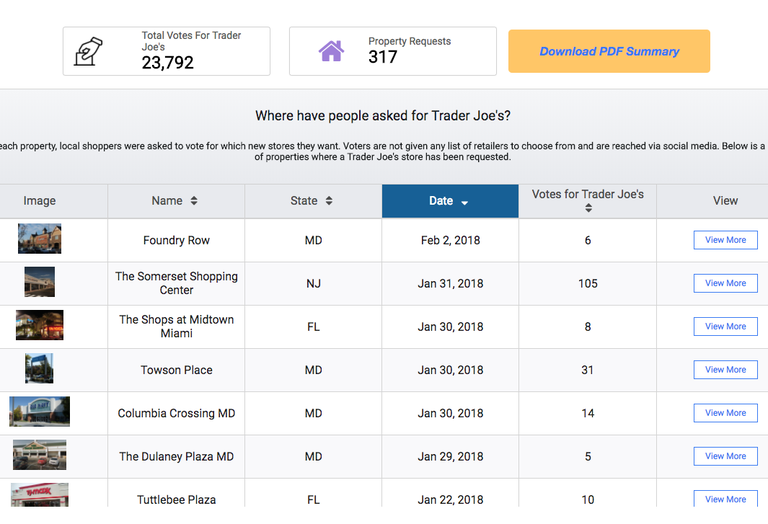
Task: Open the Columbia Crossing MD thumbnail
Action: point(40,411)
